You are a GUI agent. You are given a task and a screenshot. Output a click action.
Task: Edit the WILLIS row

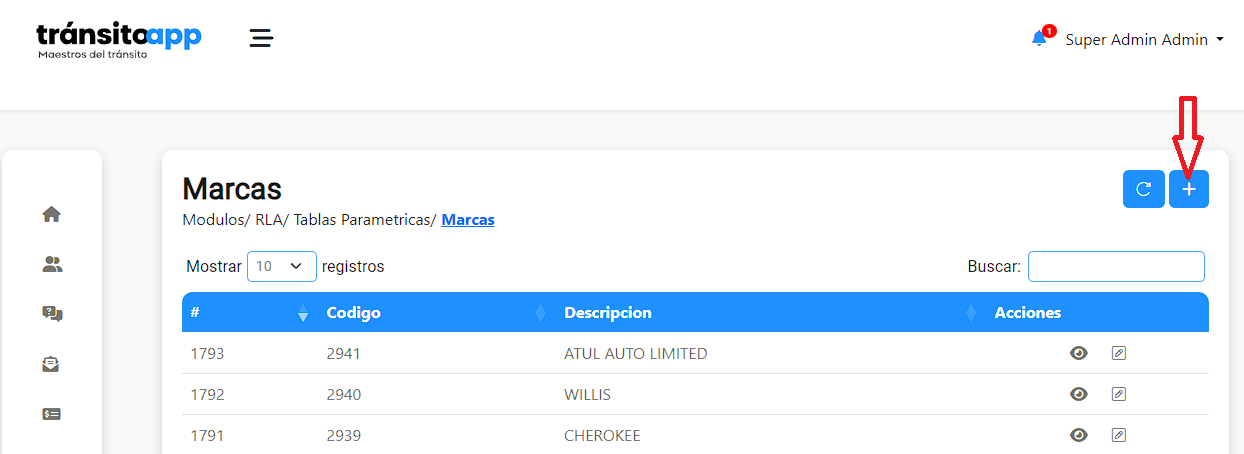click(1119, 394)
